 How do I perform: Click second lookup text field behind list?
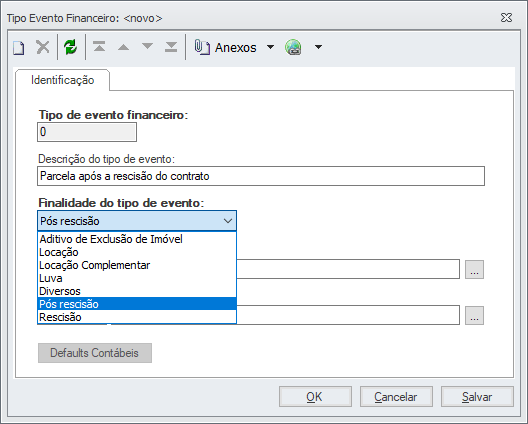(x=348, y=315)
